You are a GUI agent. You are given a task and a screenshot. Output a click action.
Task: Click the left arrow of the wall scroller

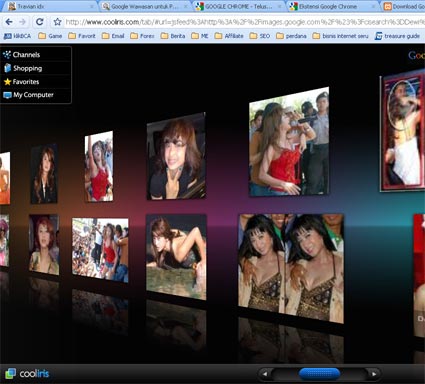[x=265, y=374]
